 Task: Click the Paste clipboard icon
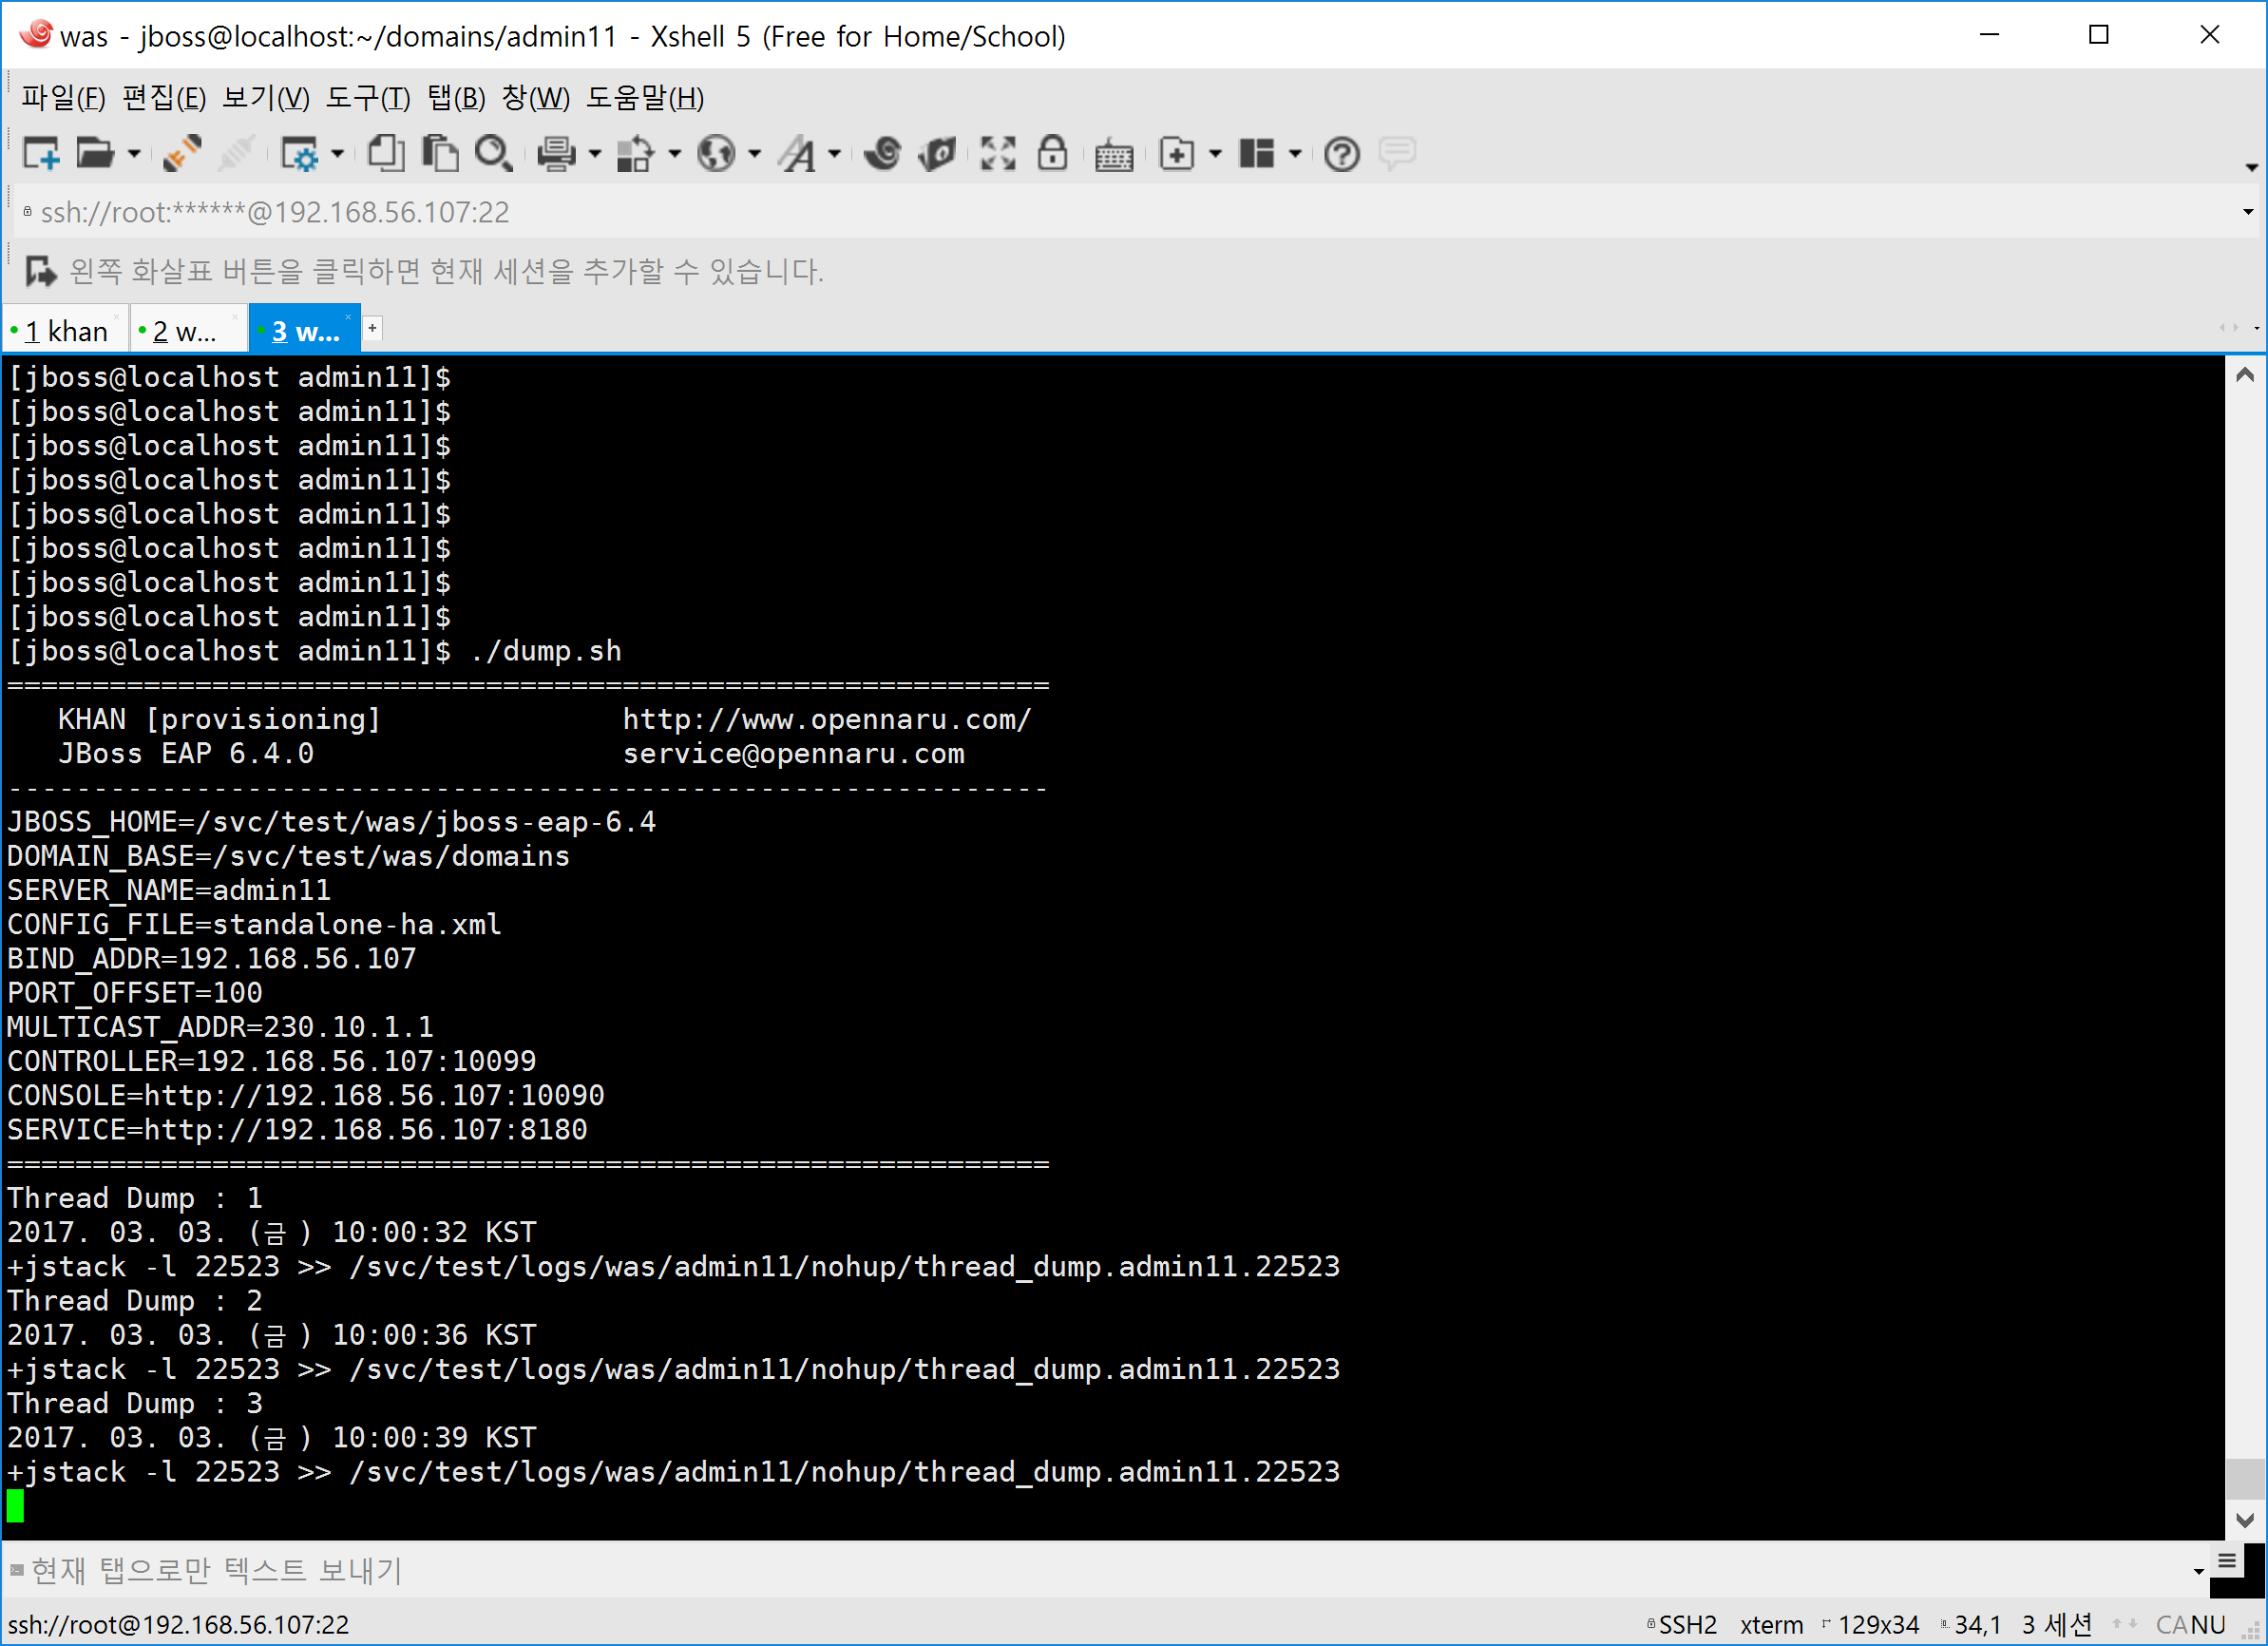pyautogui.click(x=440, y=154)
